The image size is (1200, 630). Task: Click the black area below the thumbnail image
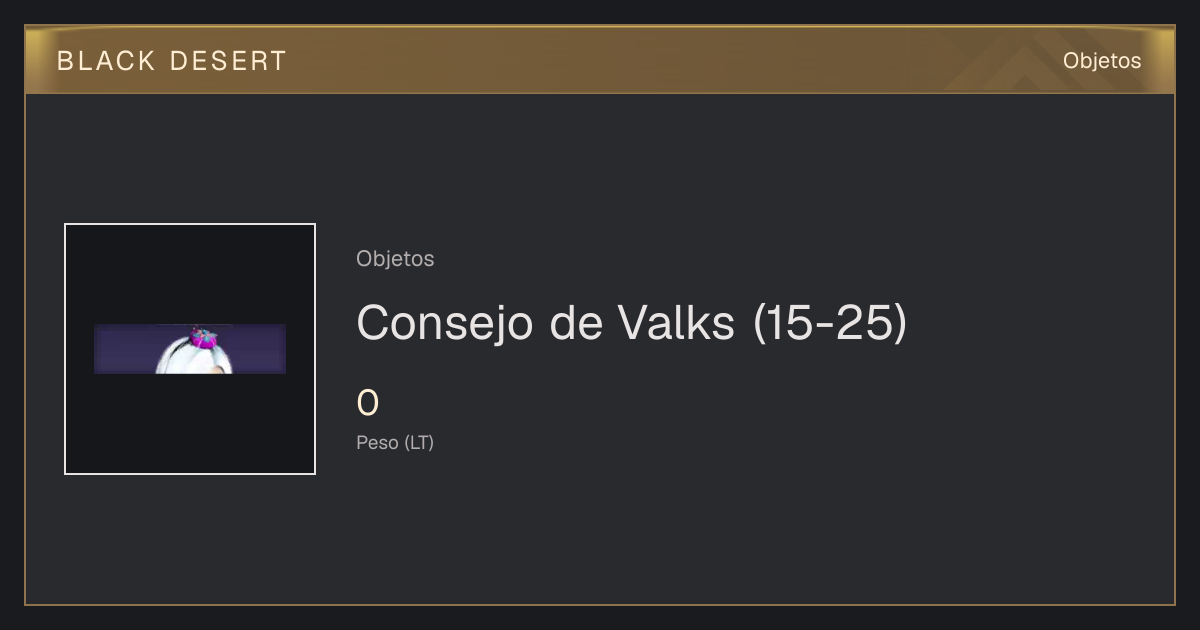pos(190,423)
